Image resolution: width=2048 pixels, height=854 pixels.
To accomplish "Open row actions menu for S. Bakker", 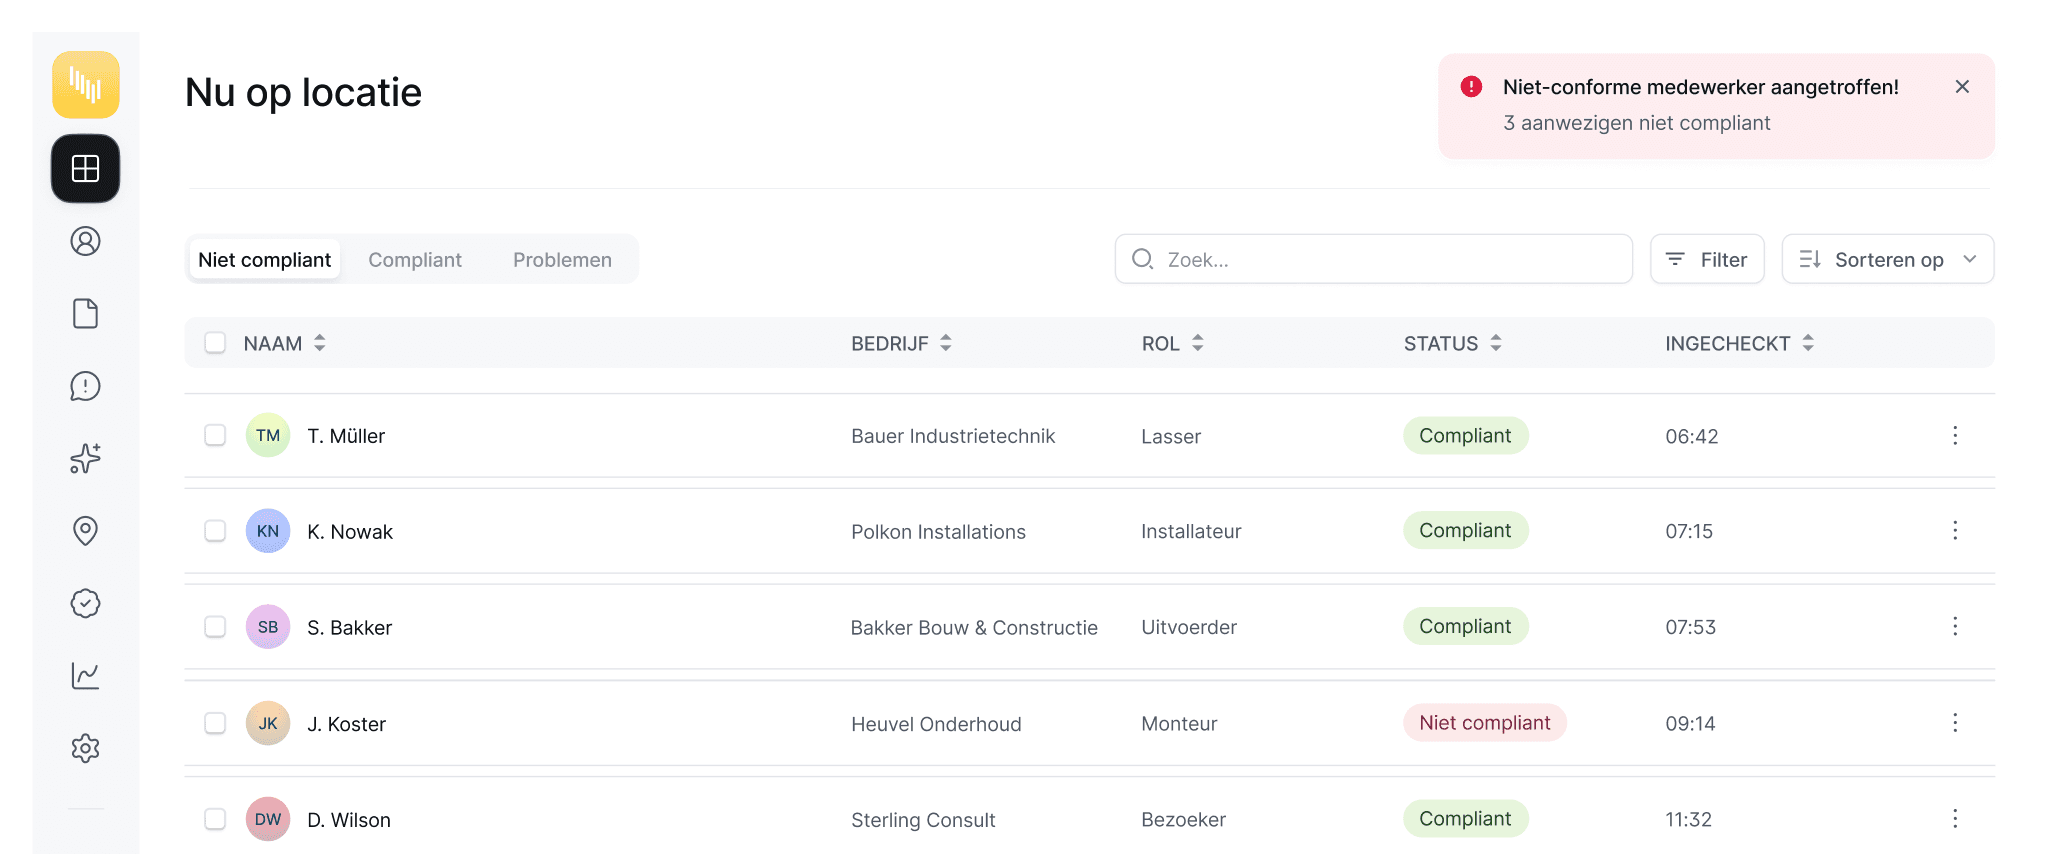I will coord(1955,626).
